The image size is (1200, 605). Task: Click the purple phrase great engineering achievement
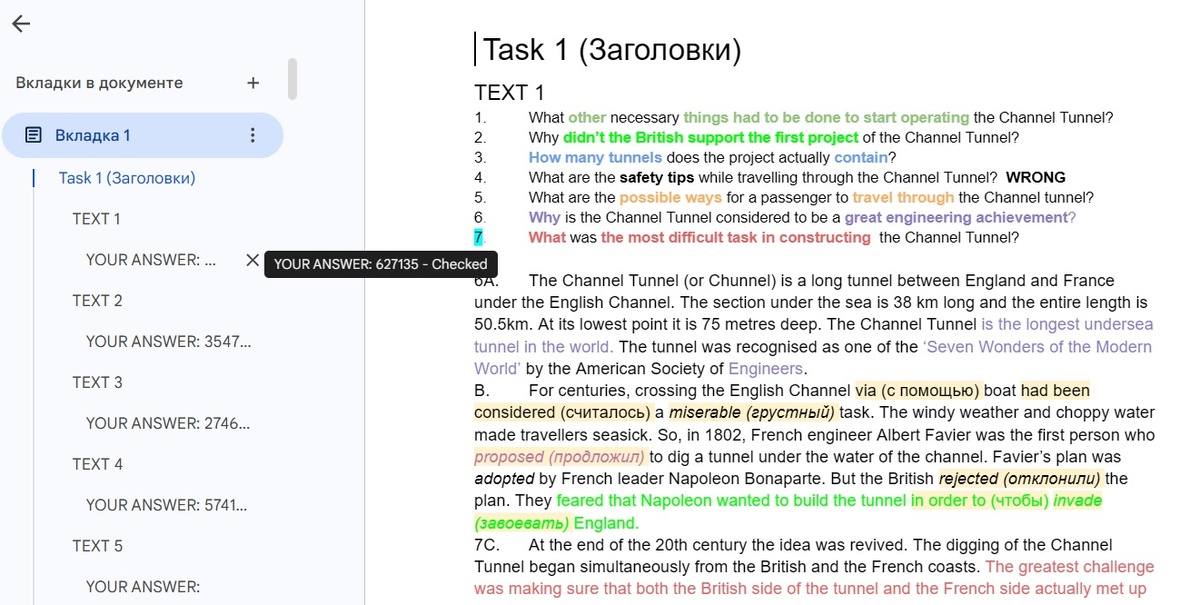956,218
